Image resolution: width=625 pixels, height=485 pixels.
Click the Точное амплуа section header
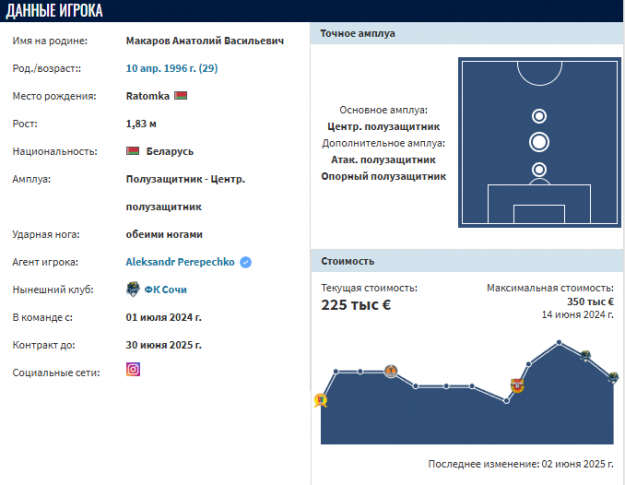[467, 33]
